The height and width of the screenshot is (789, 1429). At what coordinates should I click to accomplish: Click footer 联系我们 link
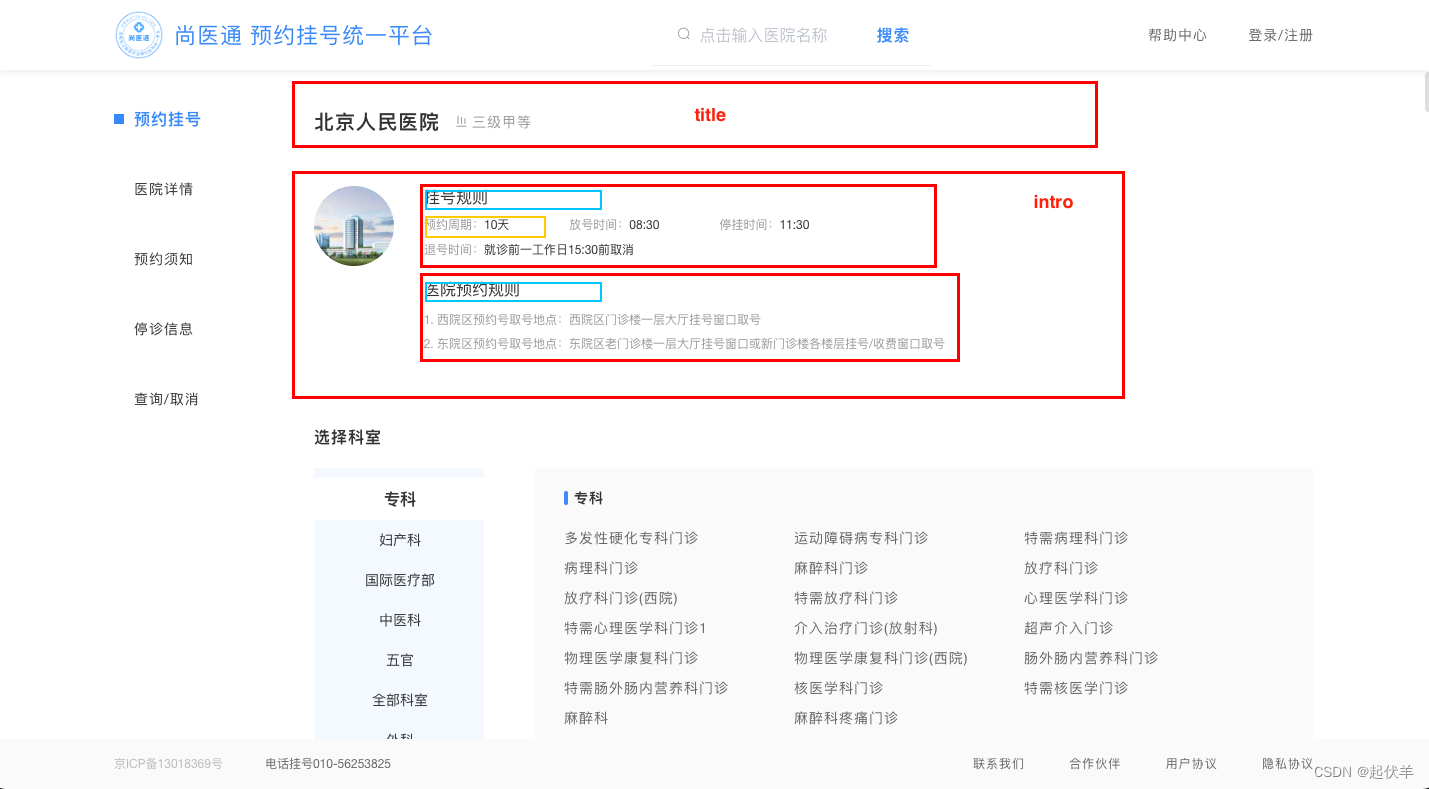[x=998, y=764]
